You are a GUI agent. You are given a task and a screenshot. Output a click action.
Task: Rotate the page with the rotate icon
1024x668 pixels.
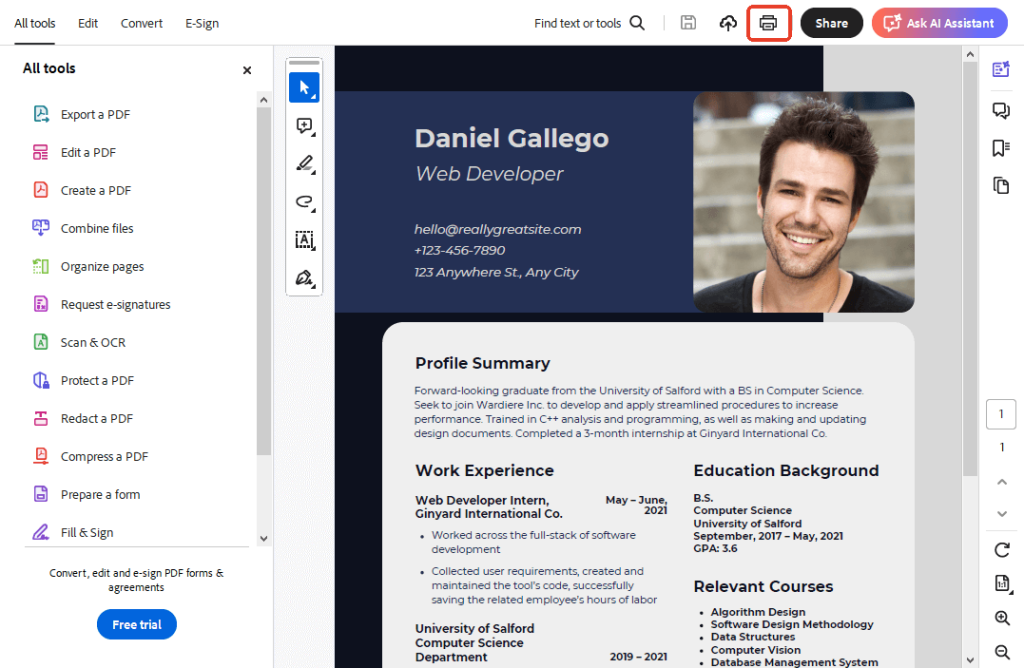(x=1002, y=550)
